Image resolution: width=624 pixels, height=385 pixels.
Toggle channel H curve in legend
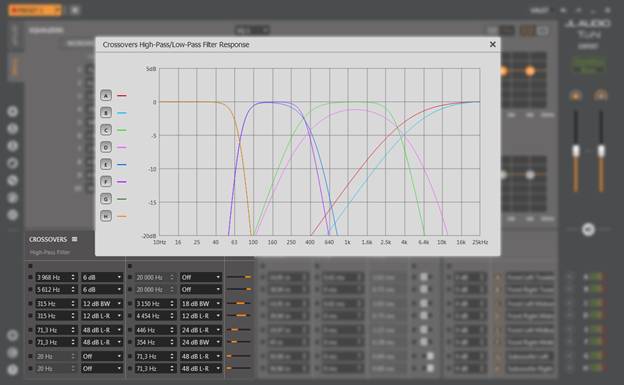(x=105, y=216)
